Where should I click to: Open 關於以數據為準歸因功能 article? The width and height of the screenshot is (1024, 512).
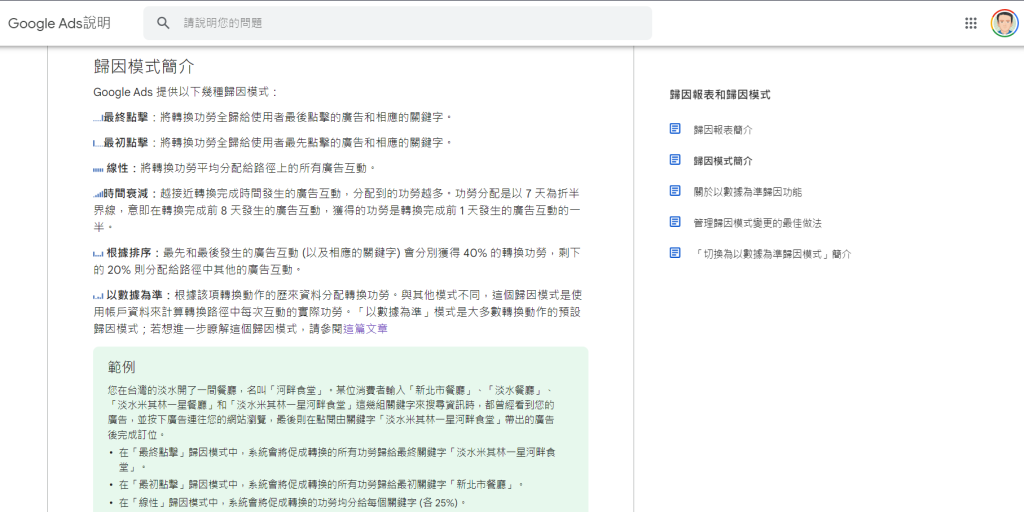[x=748, y=192]
